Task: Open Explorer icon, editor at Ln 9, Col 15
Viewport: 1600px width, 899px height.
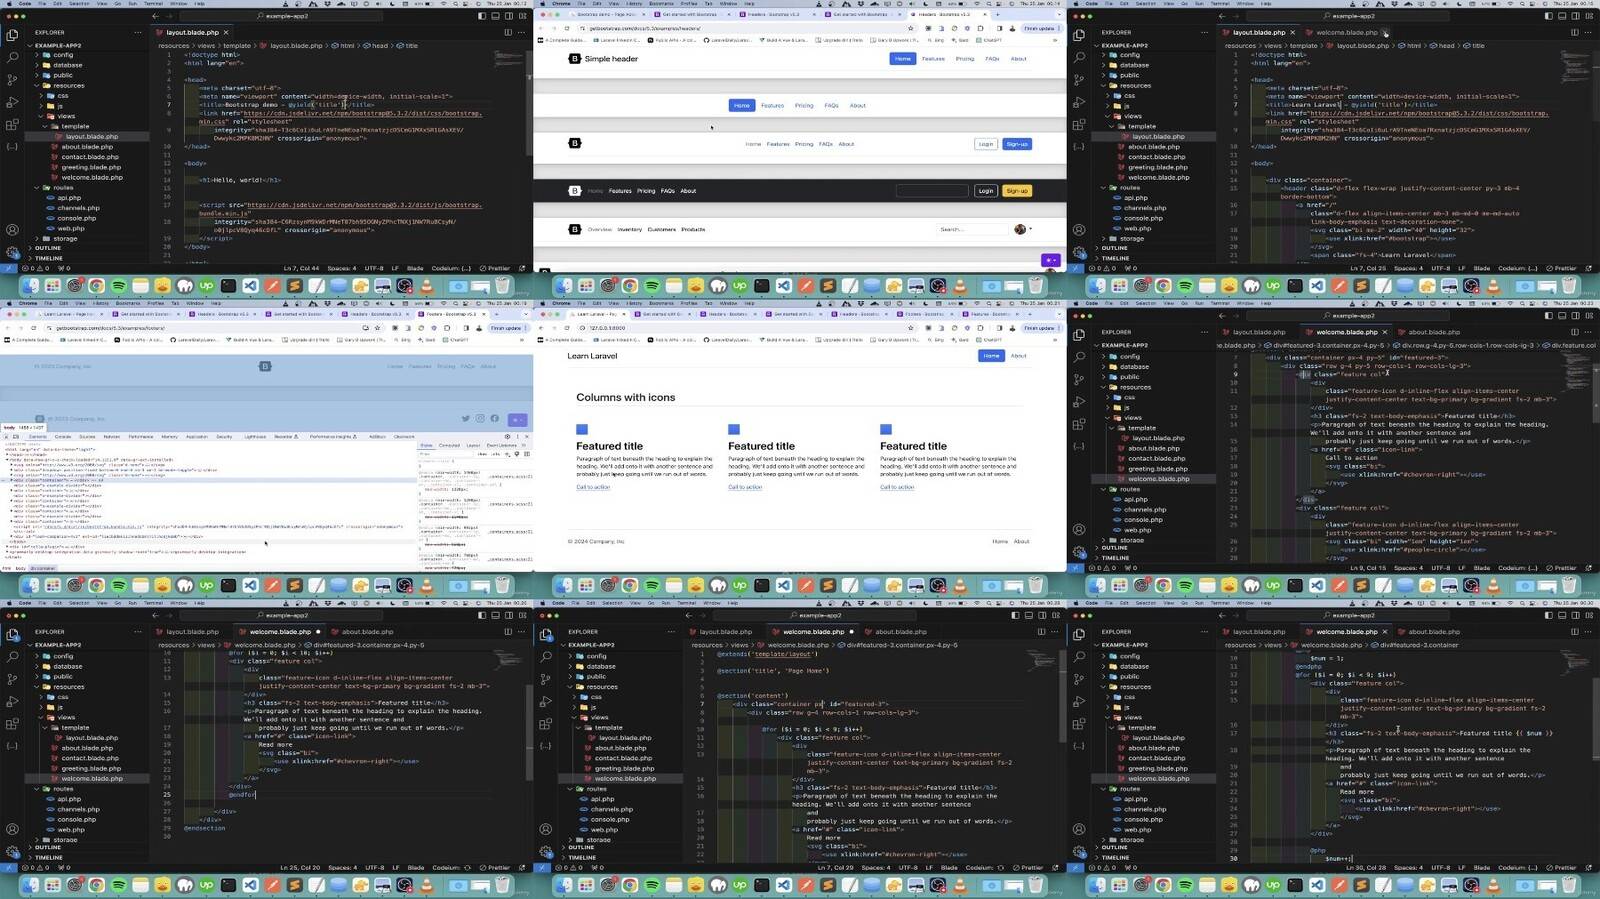Action: (x=1079, y=334)
